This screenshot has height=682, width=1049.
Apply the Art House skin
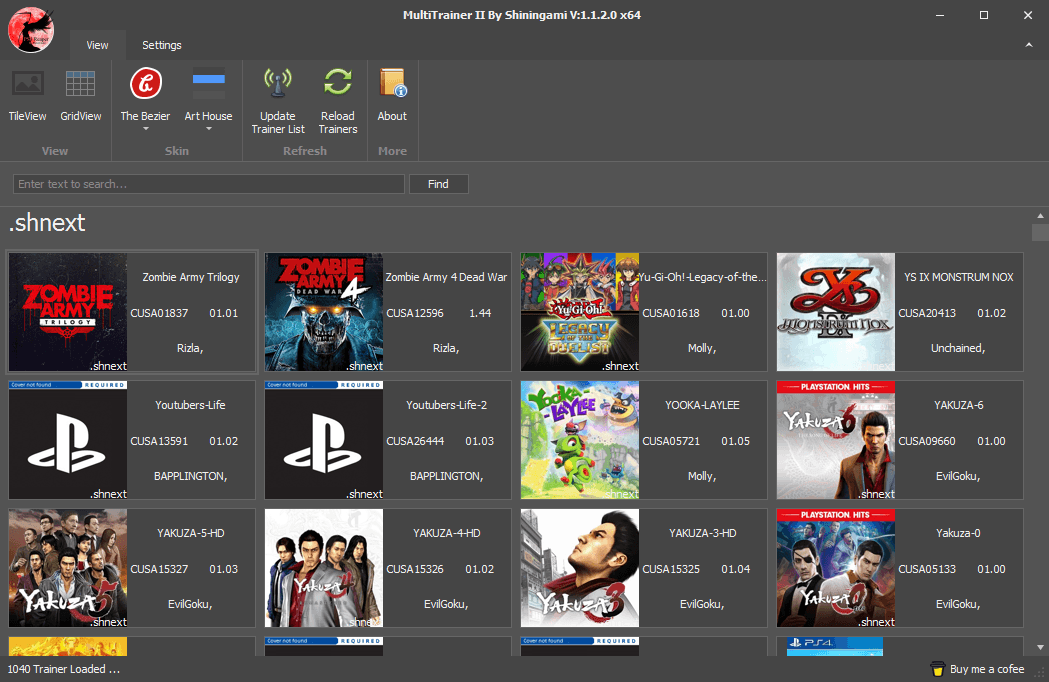click(x=208, y=94)
